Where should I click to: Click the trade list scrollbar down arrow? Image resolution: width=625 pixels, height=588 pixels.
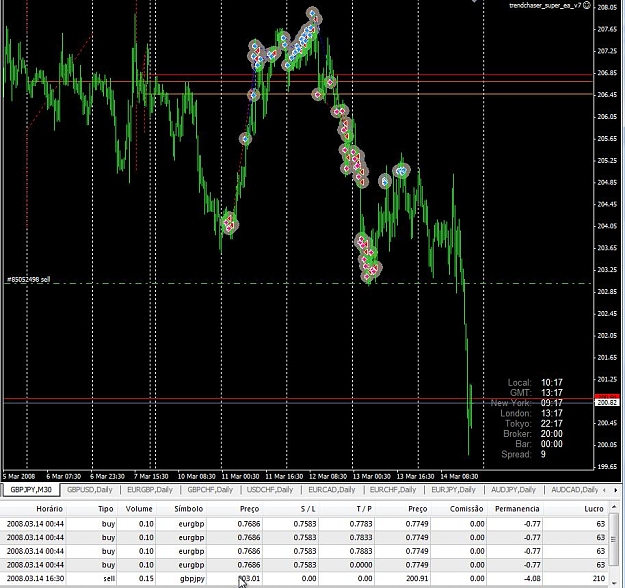click(x=614, y=582)
